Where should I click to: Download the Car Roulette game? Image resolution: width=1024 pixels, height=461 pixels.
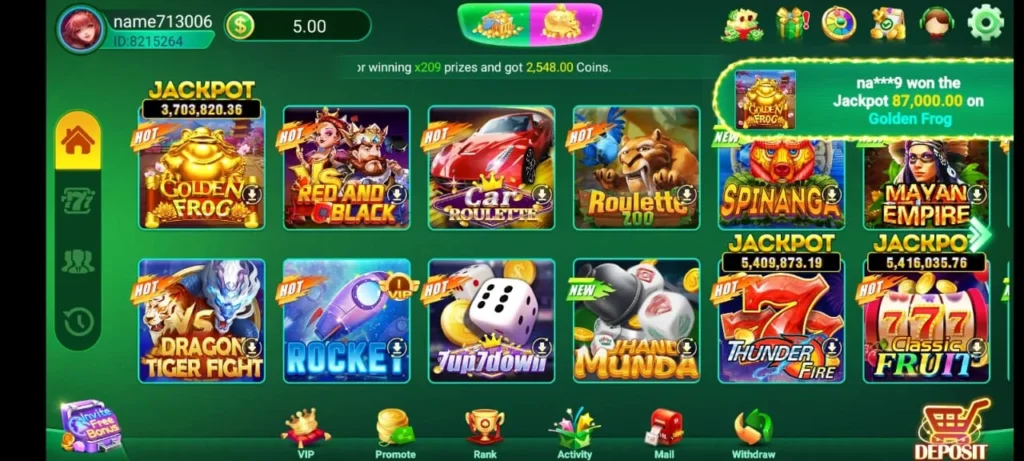tap(541, 194)
